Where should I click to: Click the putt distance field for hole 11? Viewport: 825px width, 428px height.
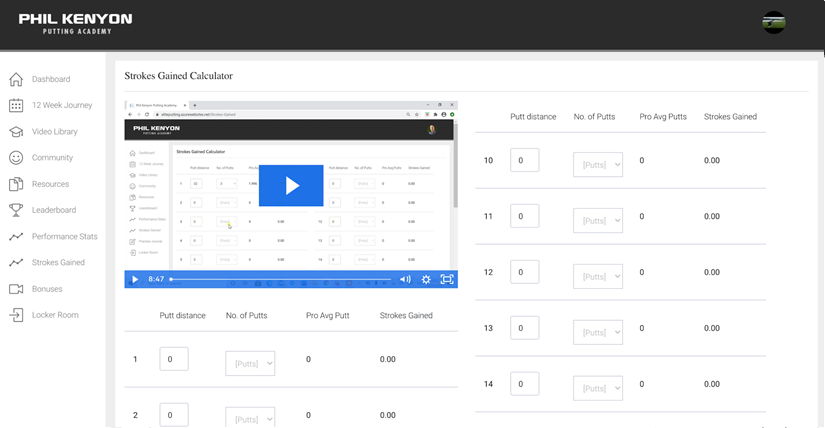(x=525, y=216)
